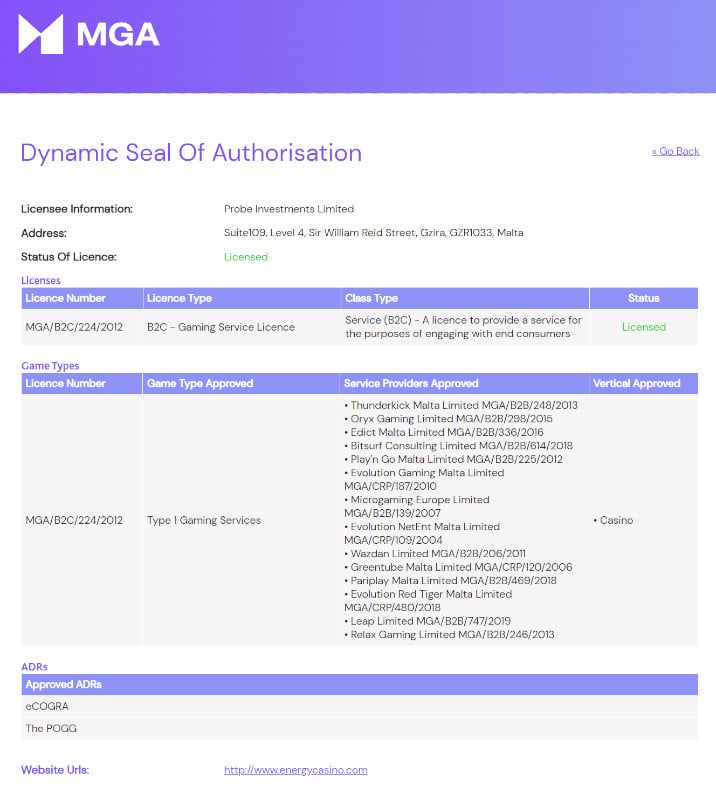
Task: Open the energycasino.com website URL
Action: [x=295, y=770]
